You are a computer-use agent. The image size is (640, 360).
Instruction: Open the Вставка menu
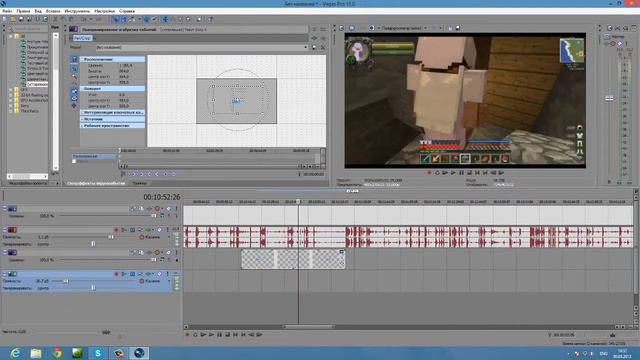tap(53, 11)
